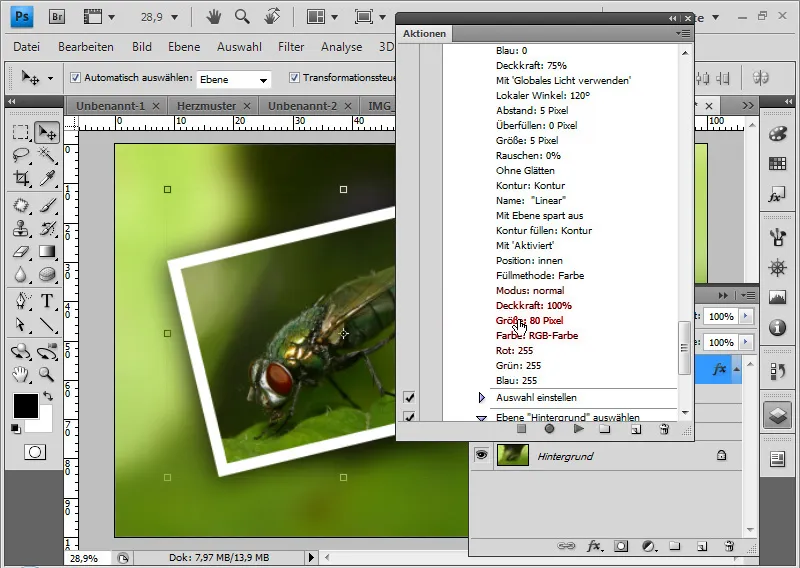Select the Hand tool in toolbox
This screenshot has width=800, height=568.
pos(20,375)
